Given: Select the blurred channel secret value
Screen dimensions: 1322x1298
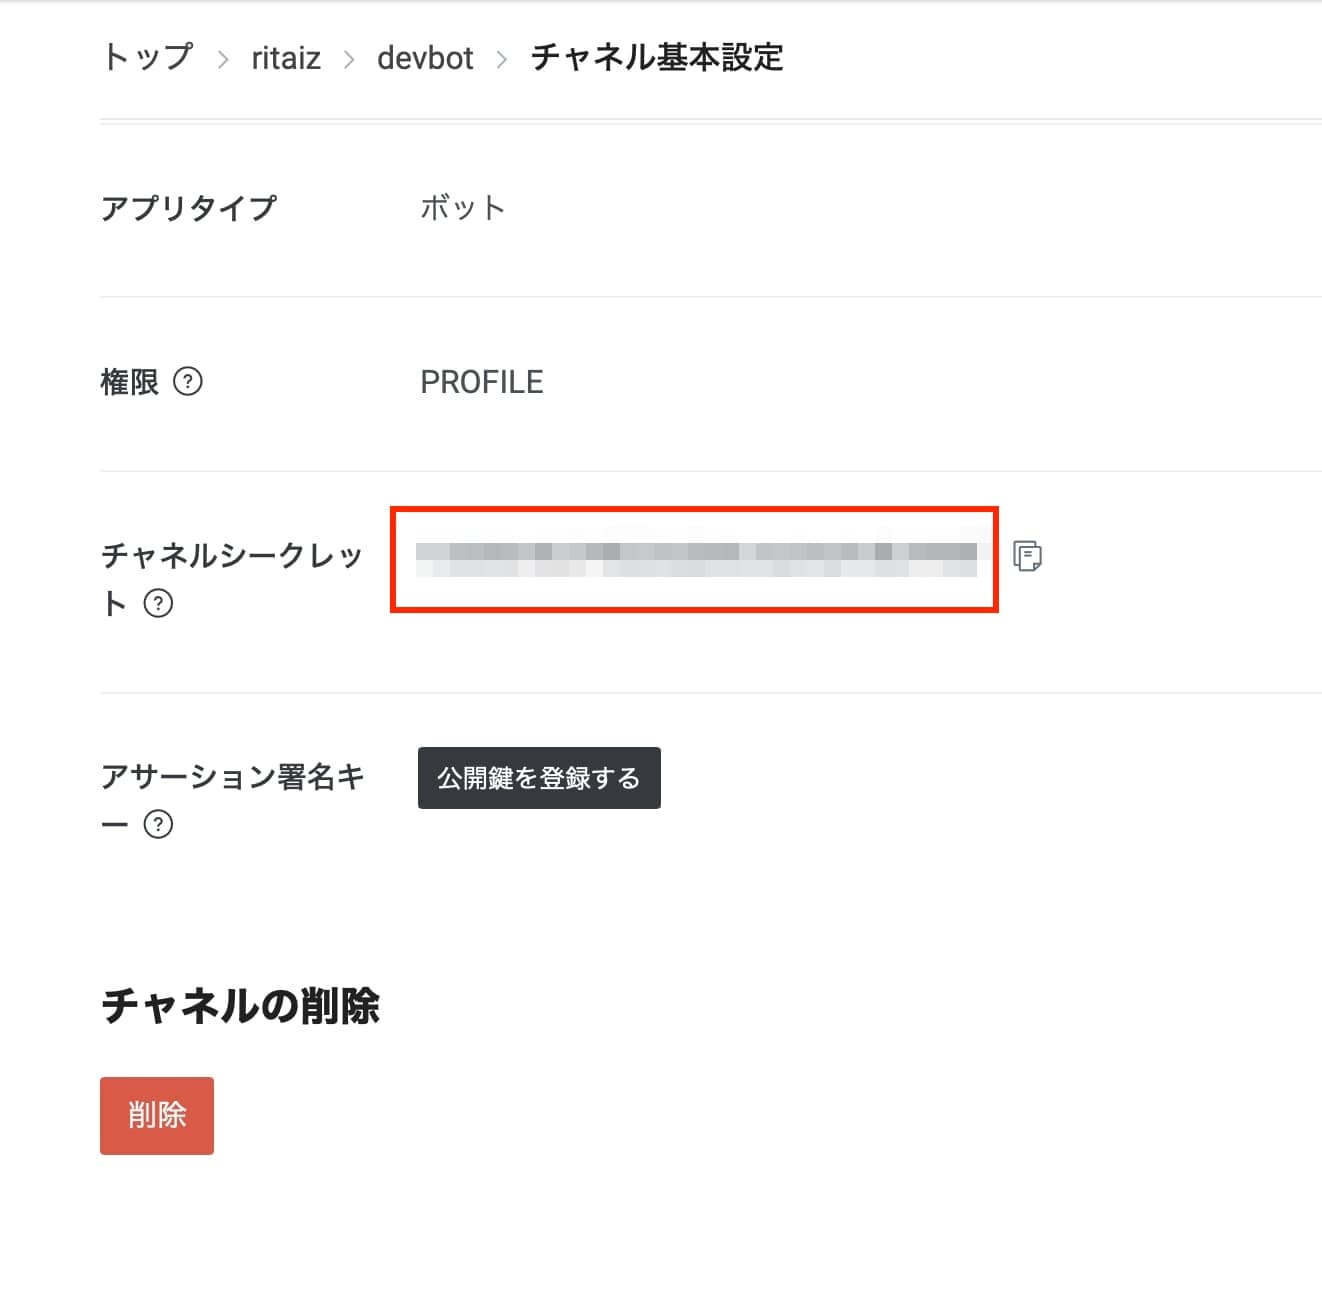Looking at the screenshot, I should [x=696, y=560].
